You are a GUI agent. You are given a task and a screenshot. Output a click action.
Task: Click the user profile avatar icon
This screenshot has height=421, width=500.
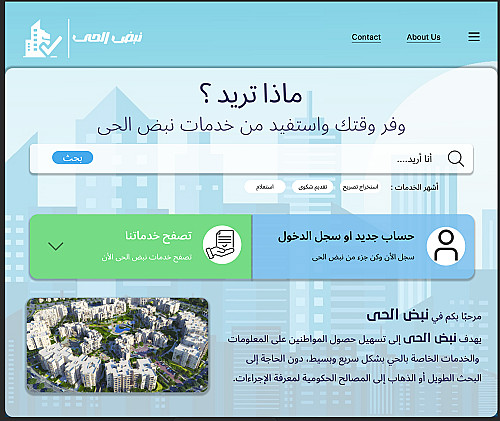tap(446, 247)
